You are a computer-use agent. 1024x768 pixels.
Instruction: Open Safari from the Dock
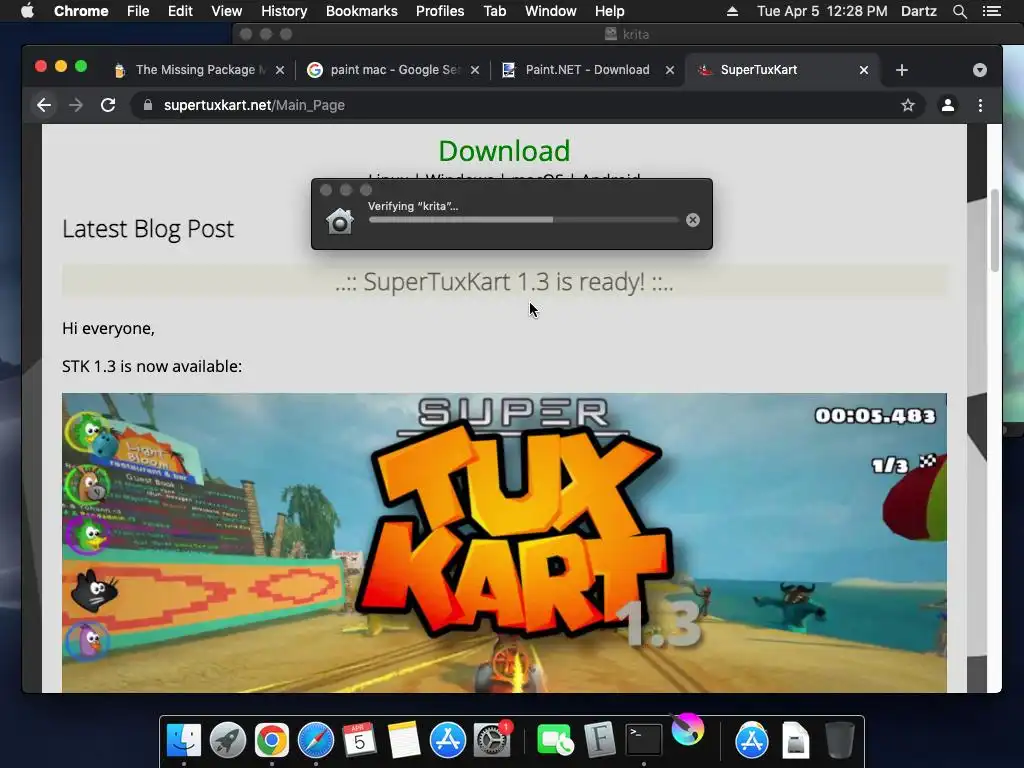[x=315, y=741]
